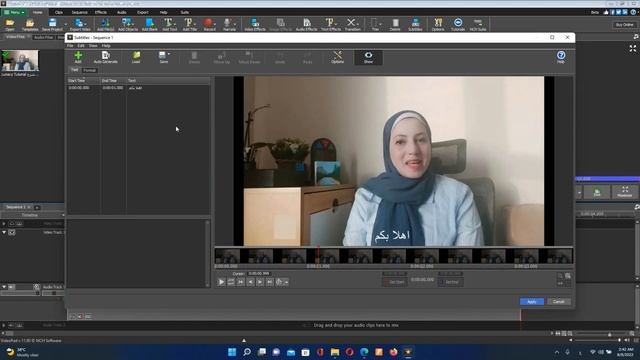Click the Buy Online button

[624, 24]
